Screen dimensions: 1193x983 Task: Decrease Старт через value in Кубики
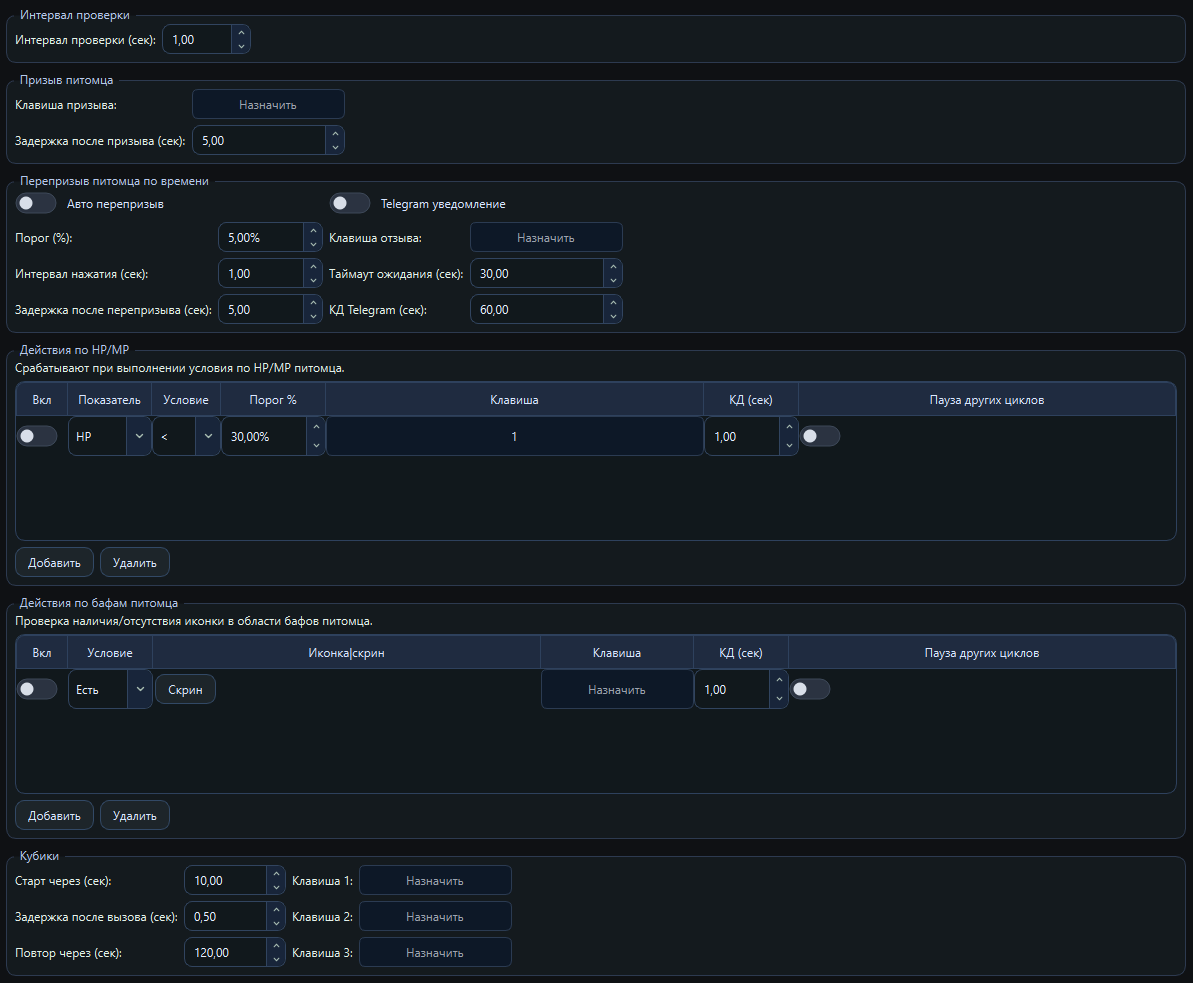click(x=276, y=888)
